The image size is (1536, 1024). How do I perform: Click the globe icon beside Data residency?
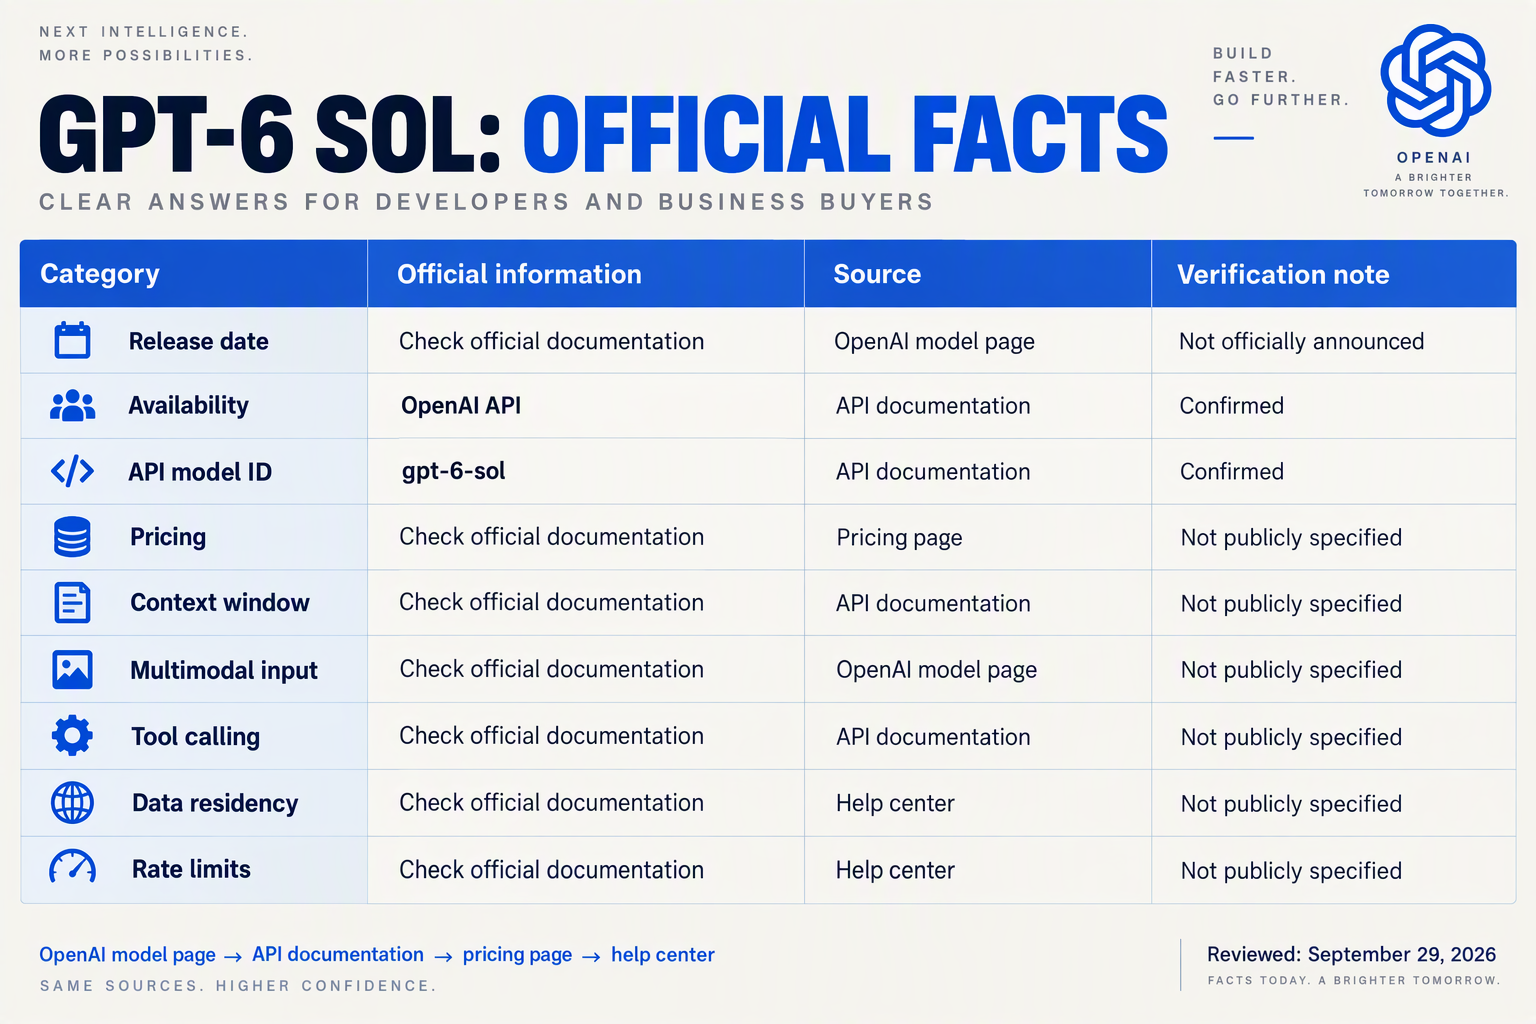coord(72,803)
